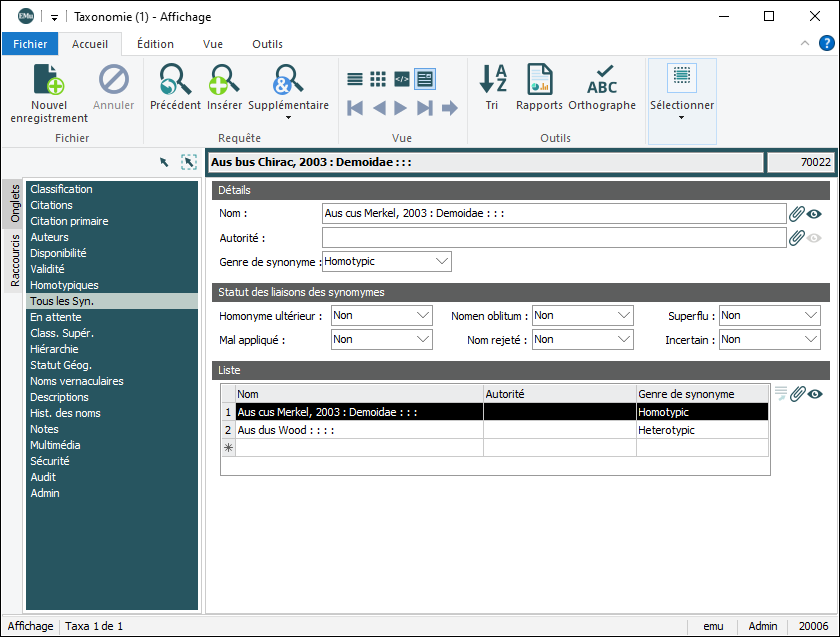Viewport: 840px width, 637px height.
Task: Click the Insérer search icon
Action: coord(224,80)
